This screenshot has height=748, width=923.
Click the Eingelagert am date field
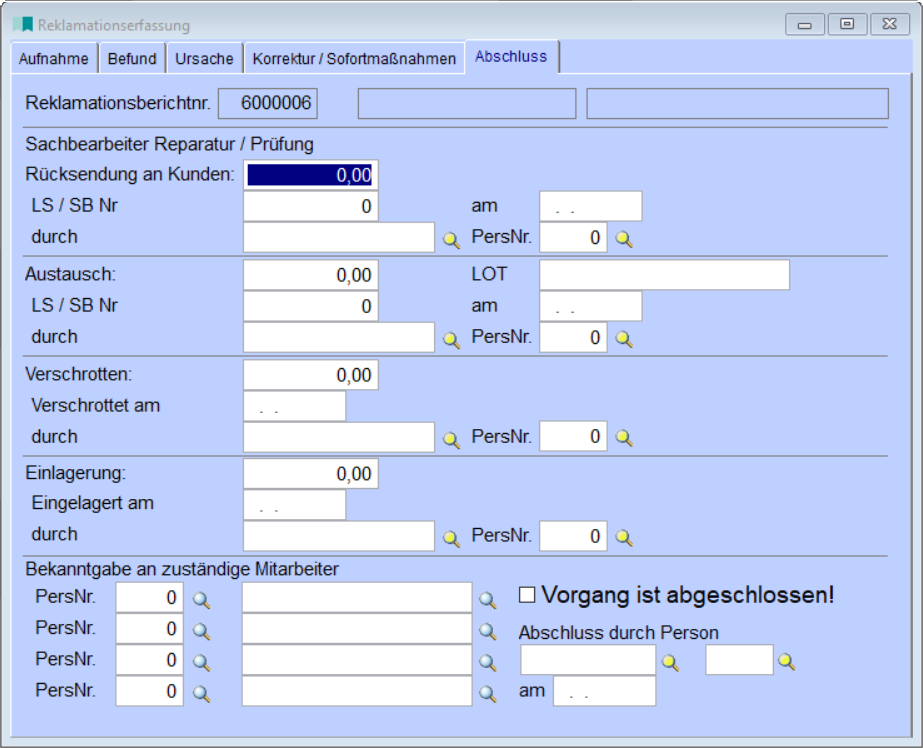[294, 506]
